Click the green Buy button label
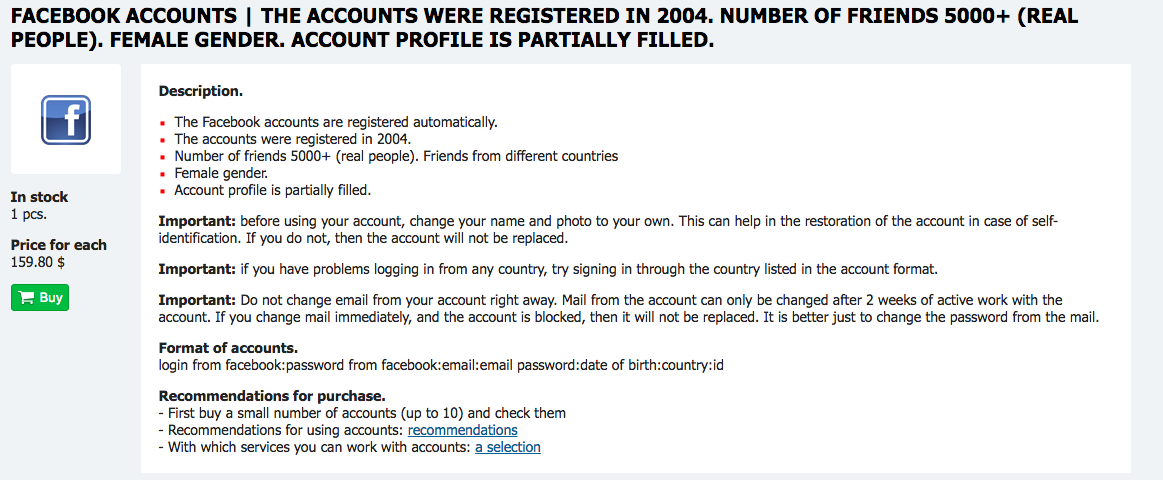The image size is (1163, 480). (40, 298)
